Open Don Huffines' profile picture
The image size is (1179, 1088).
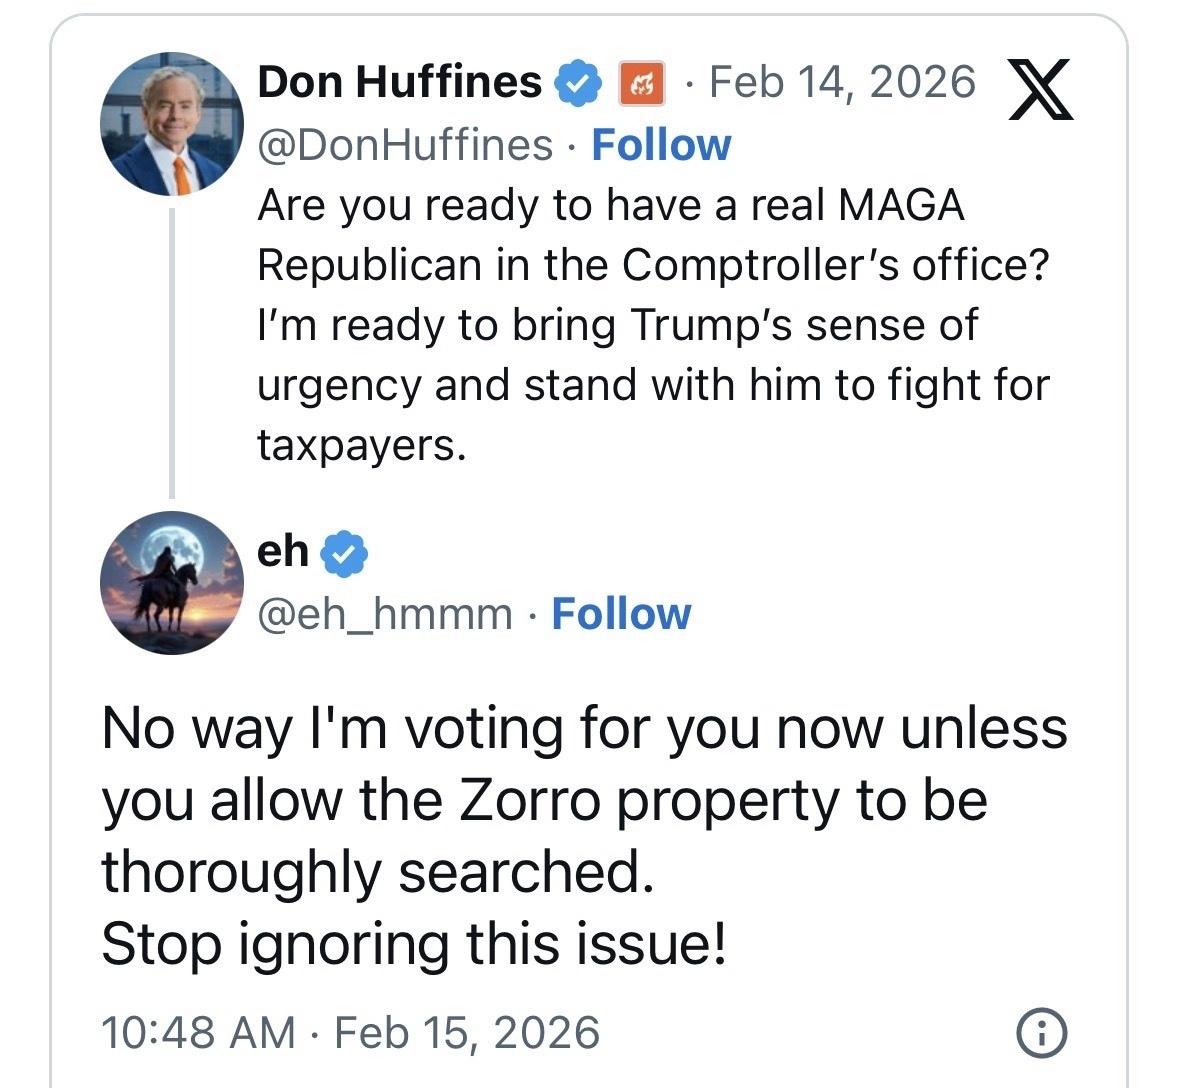172,124
